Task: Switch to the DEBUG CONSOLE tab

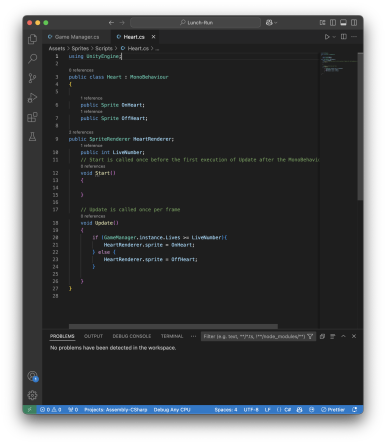Action: (x=132, y=336)
